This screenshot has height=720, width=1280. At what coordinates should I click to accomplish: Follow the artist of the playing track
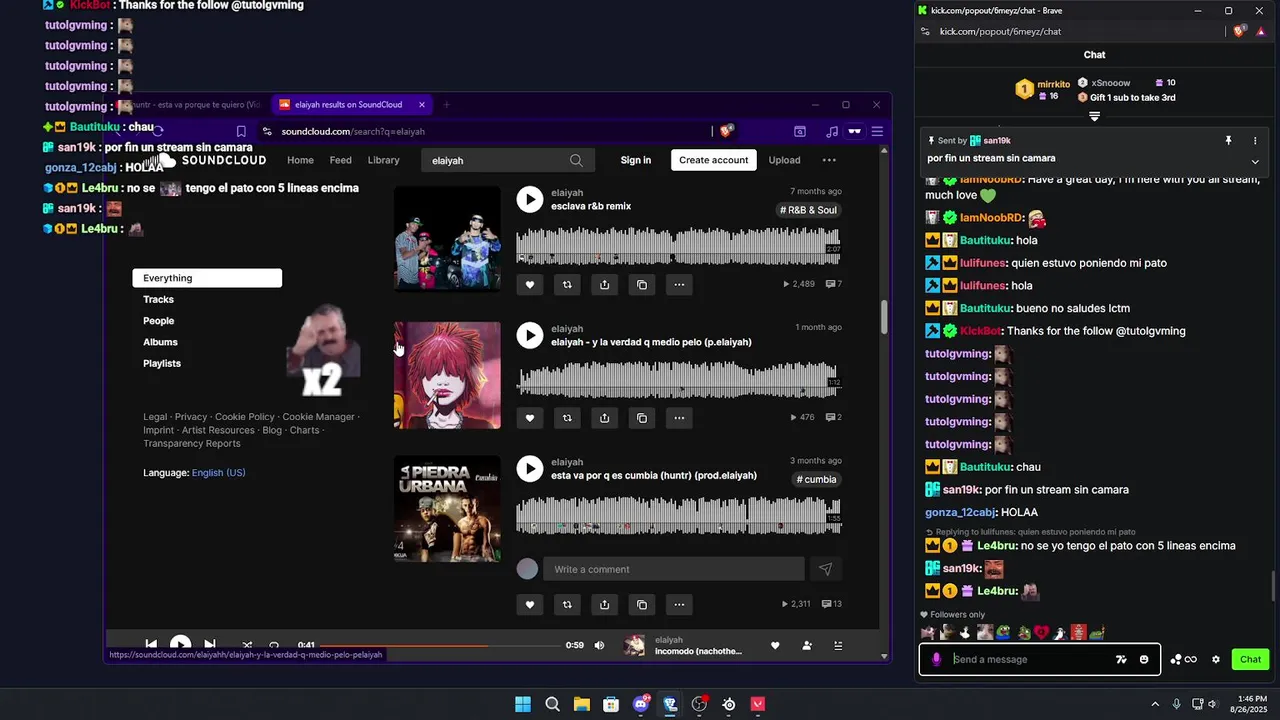807,645
